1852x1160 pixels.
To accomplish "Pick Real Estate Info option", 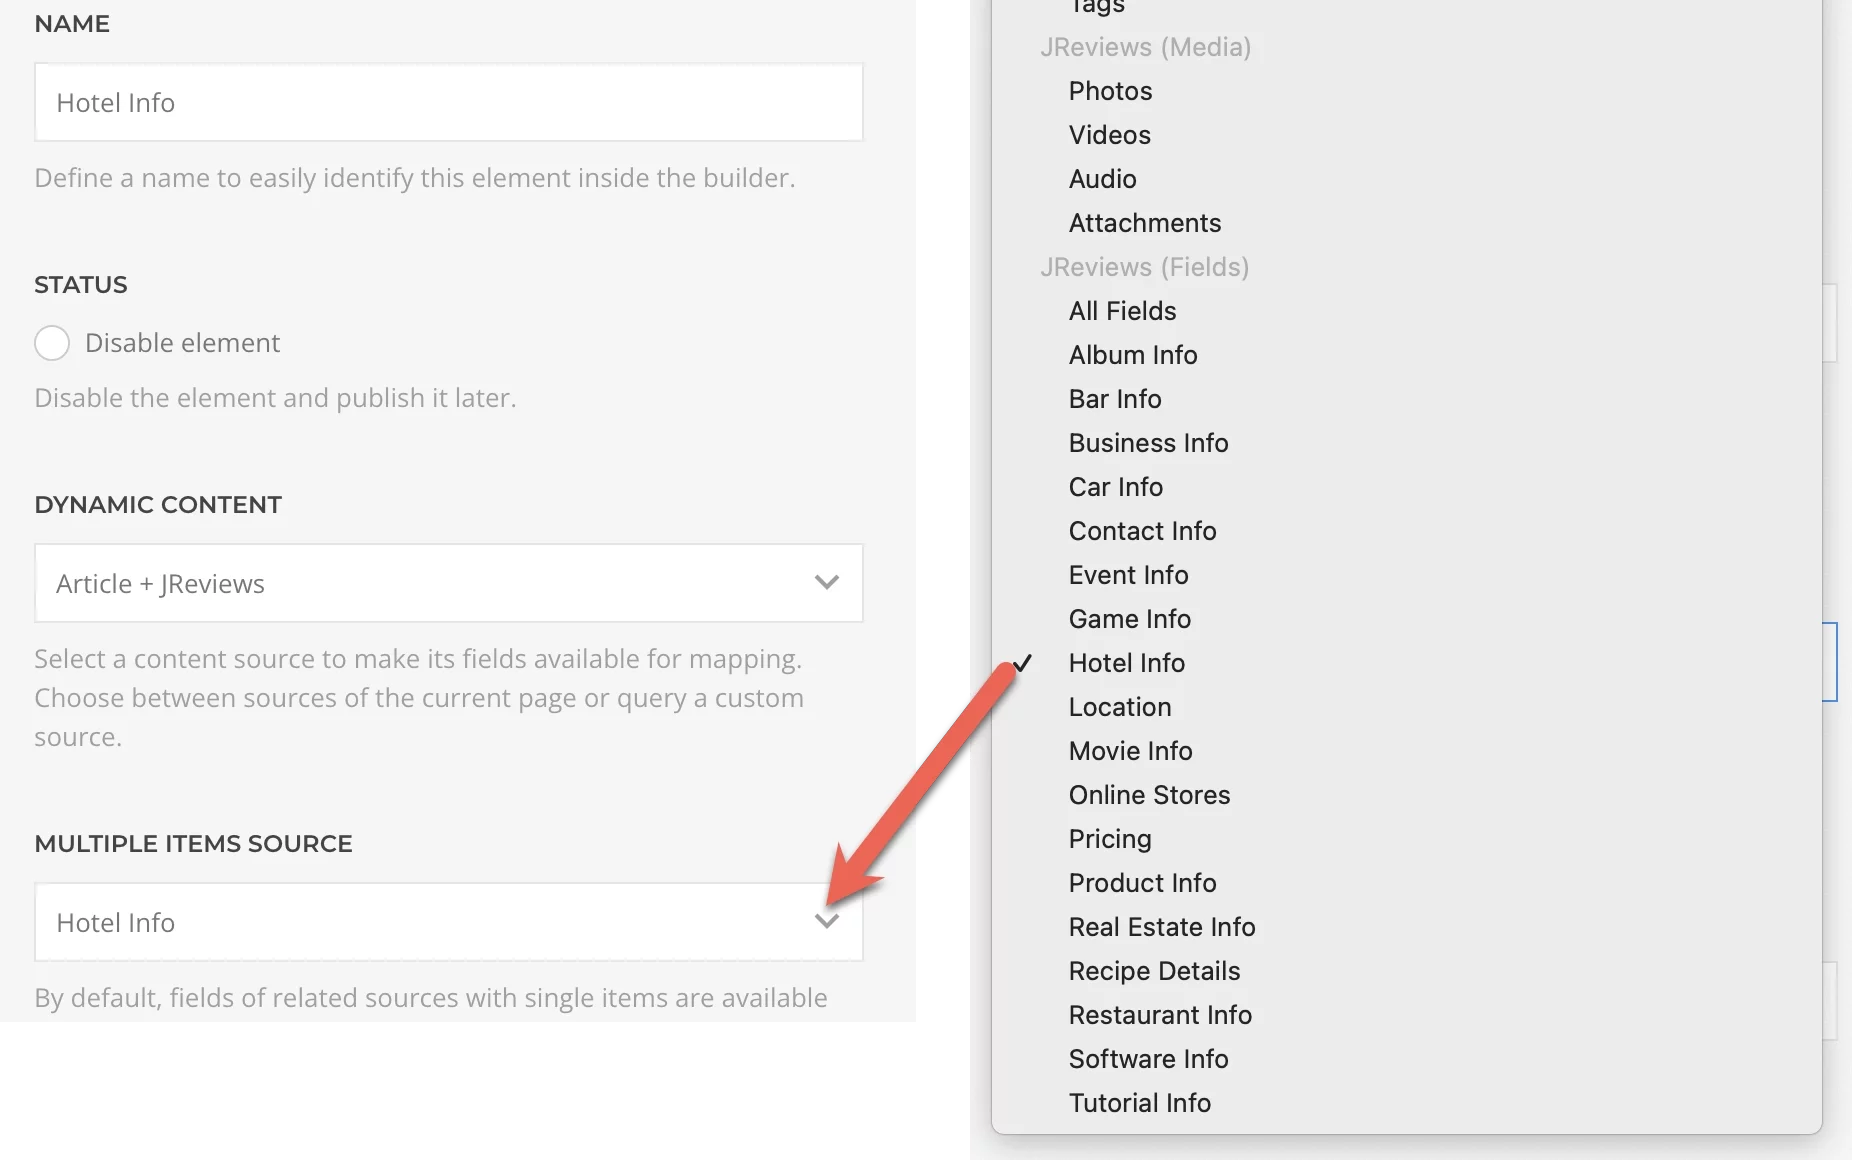I will 1161,927.
